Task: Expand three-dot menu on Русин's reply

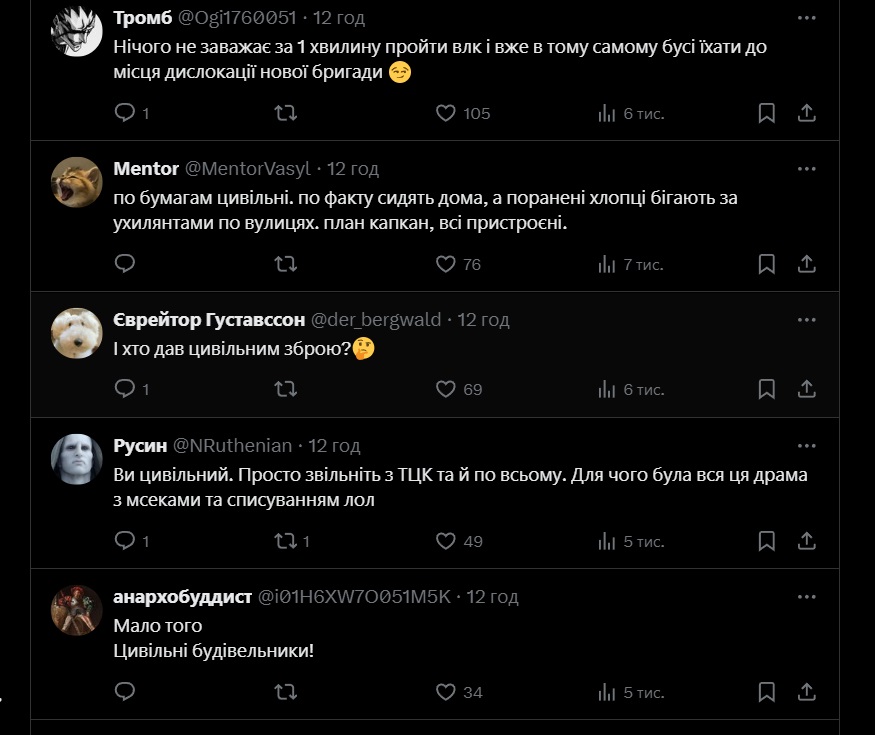Action: (x=807, y=445)
